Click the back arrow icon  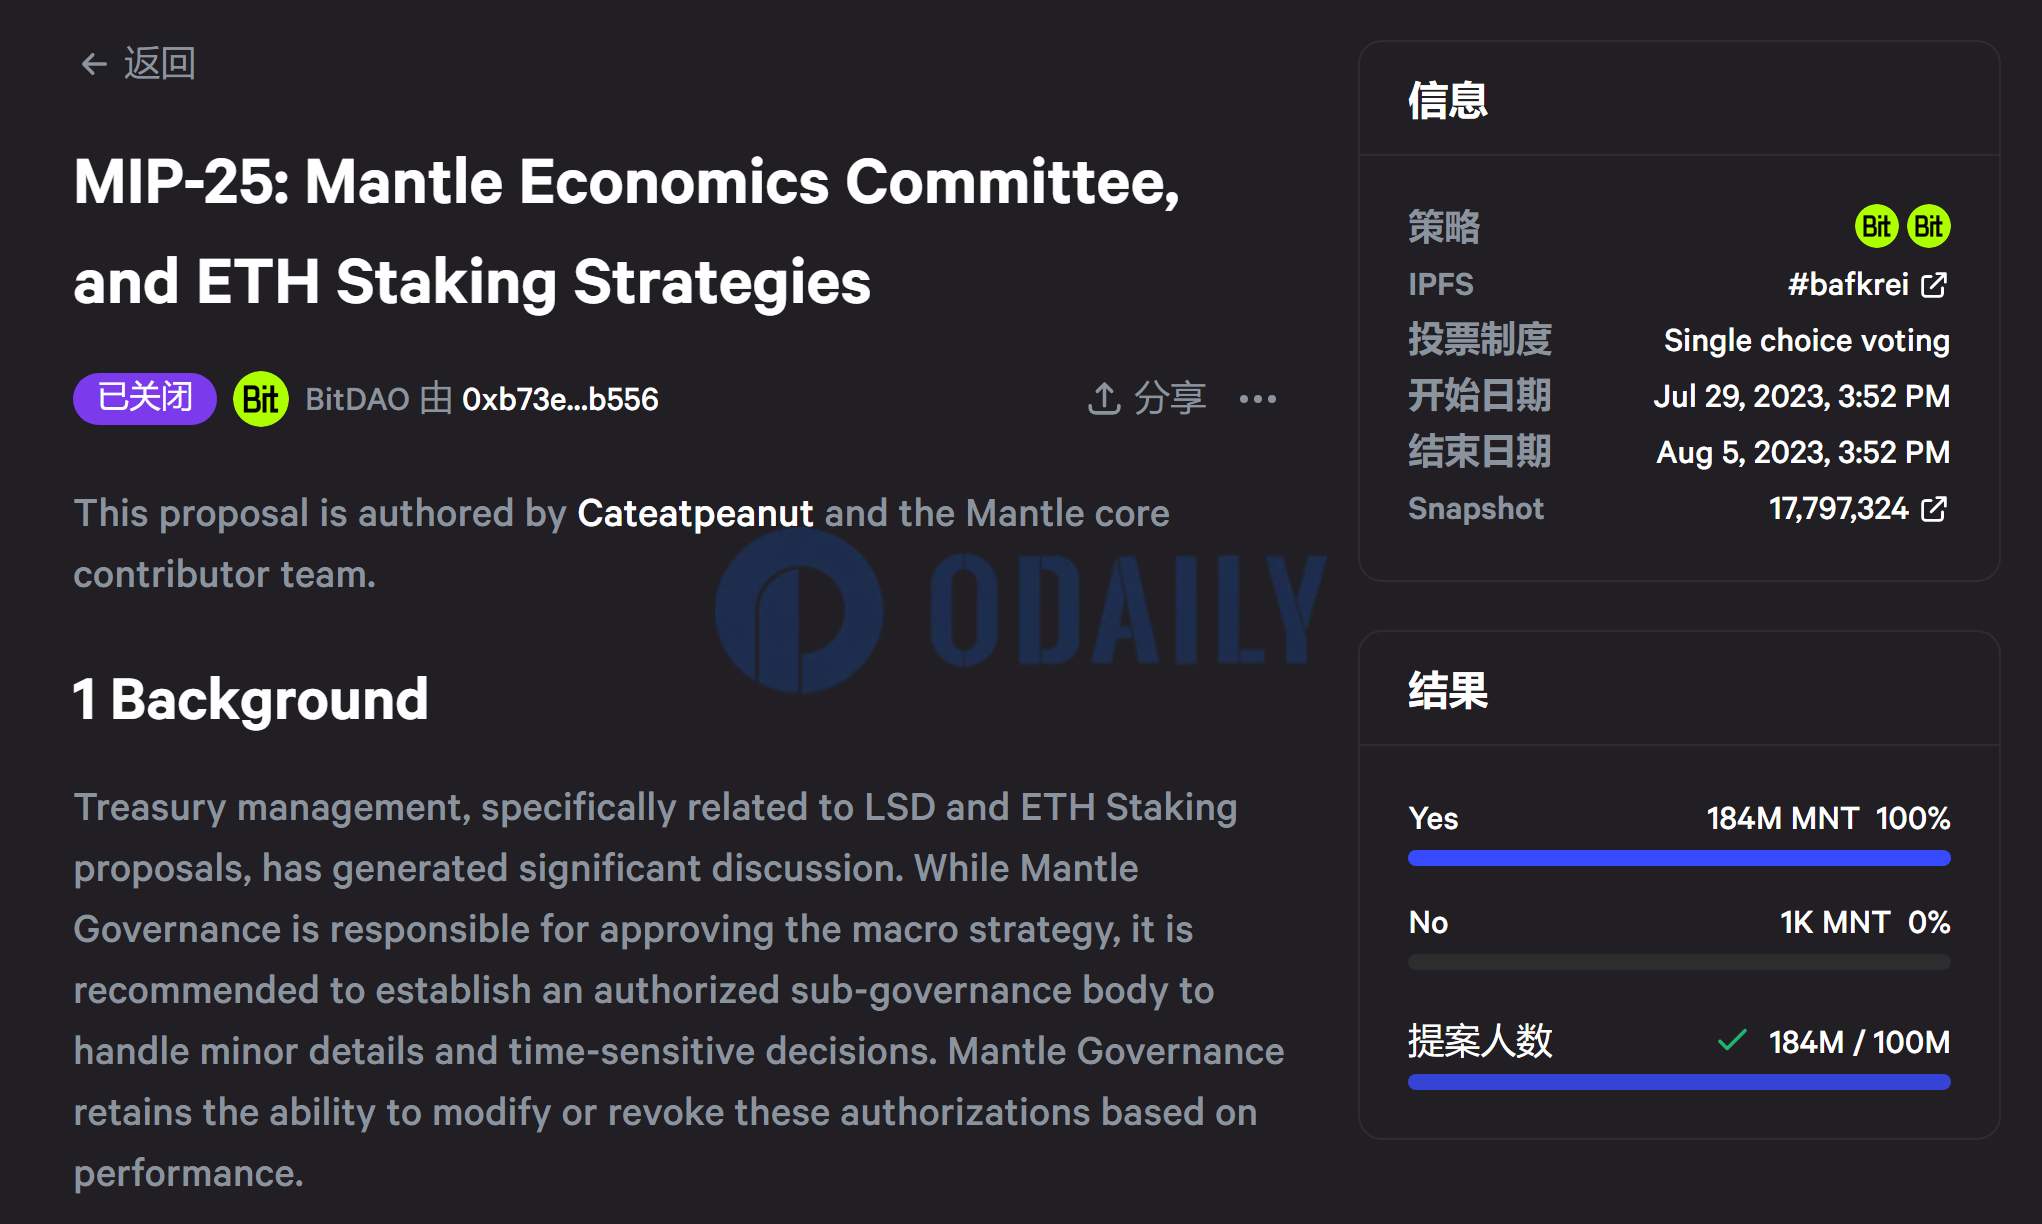coord(94,64)
